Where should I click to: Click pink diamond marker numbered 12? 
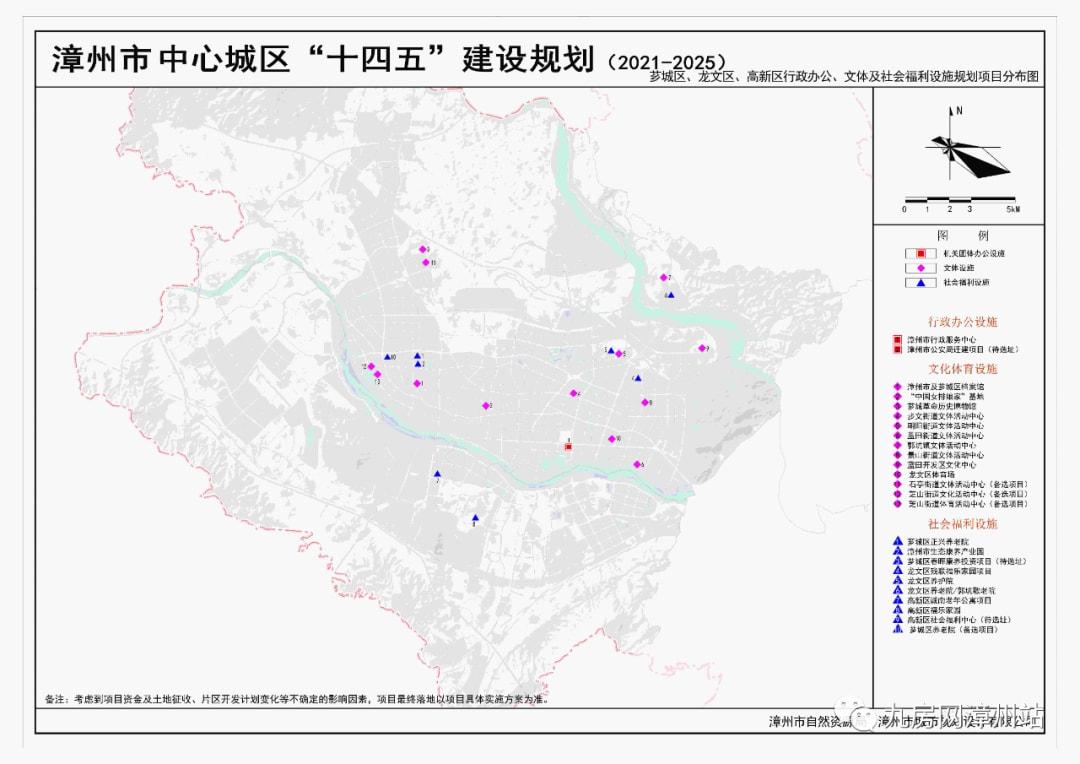coord(371,366)
